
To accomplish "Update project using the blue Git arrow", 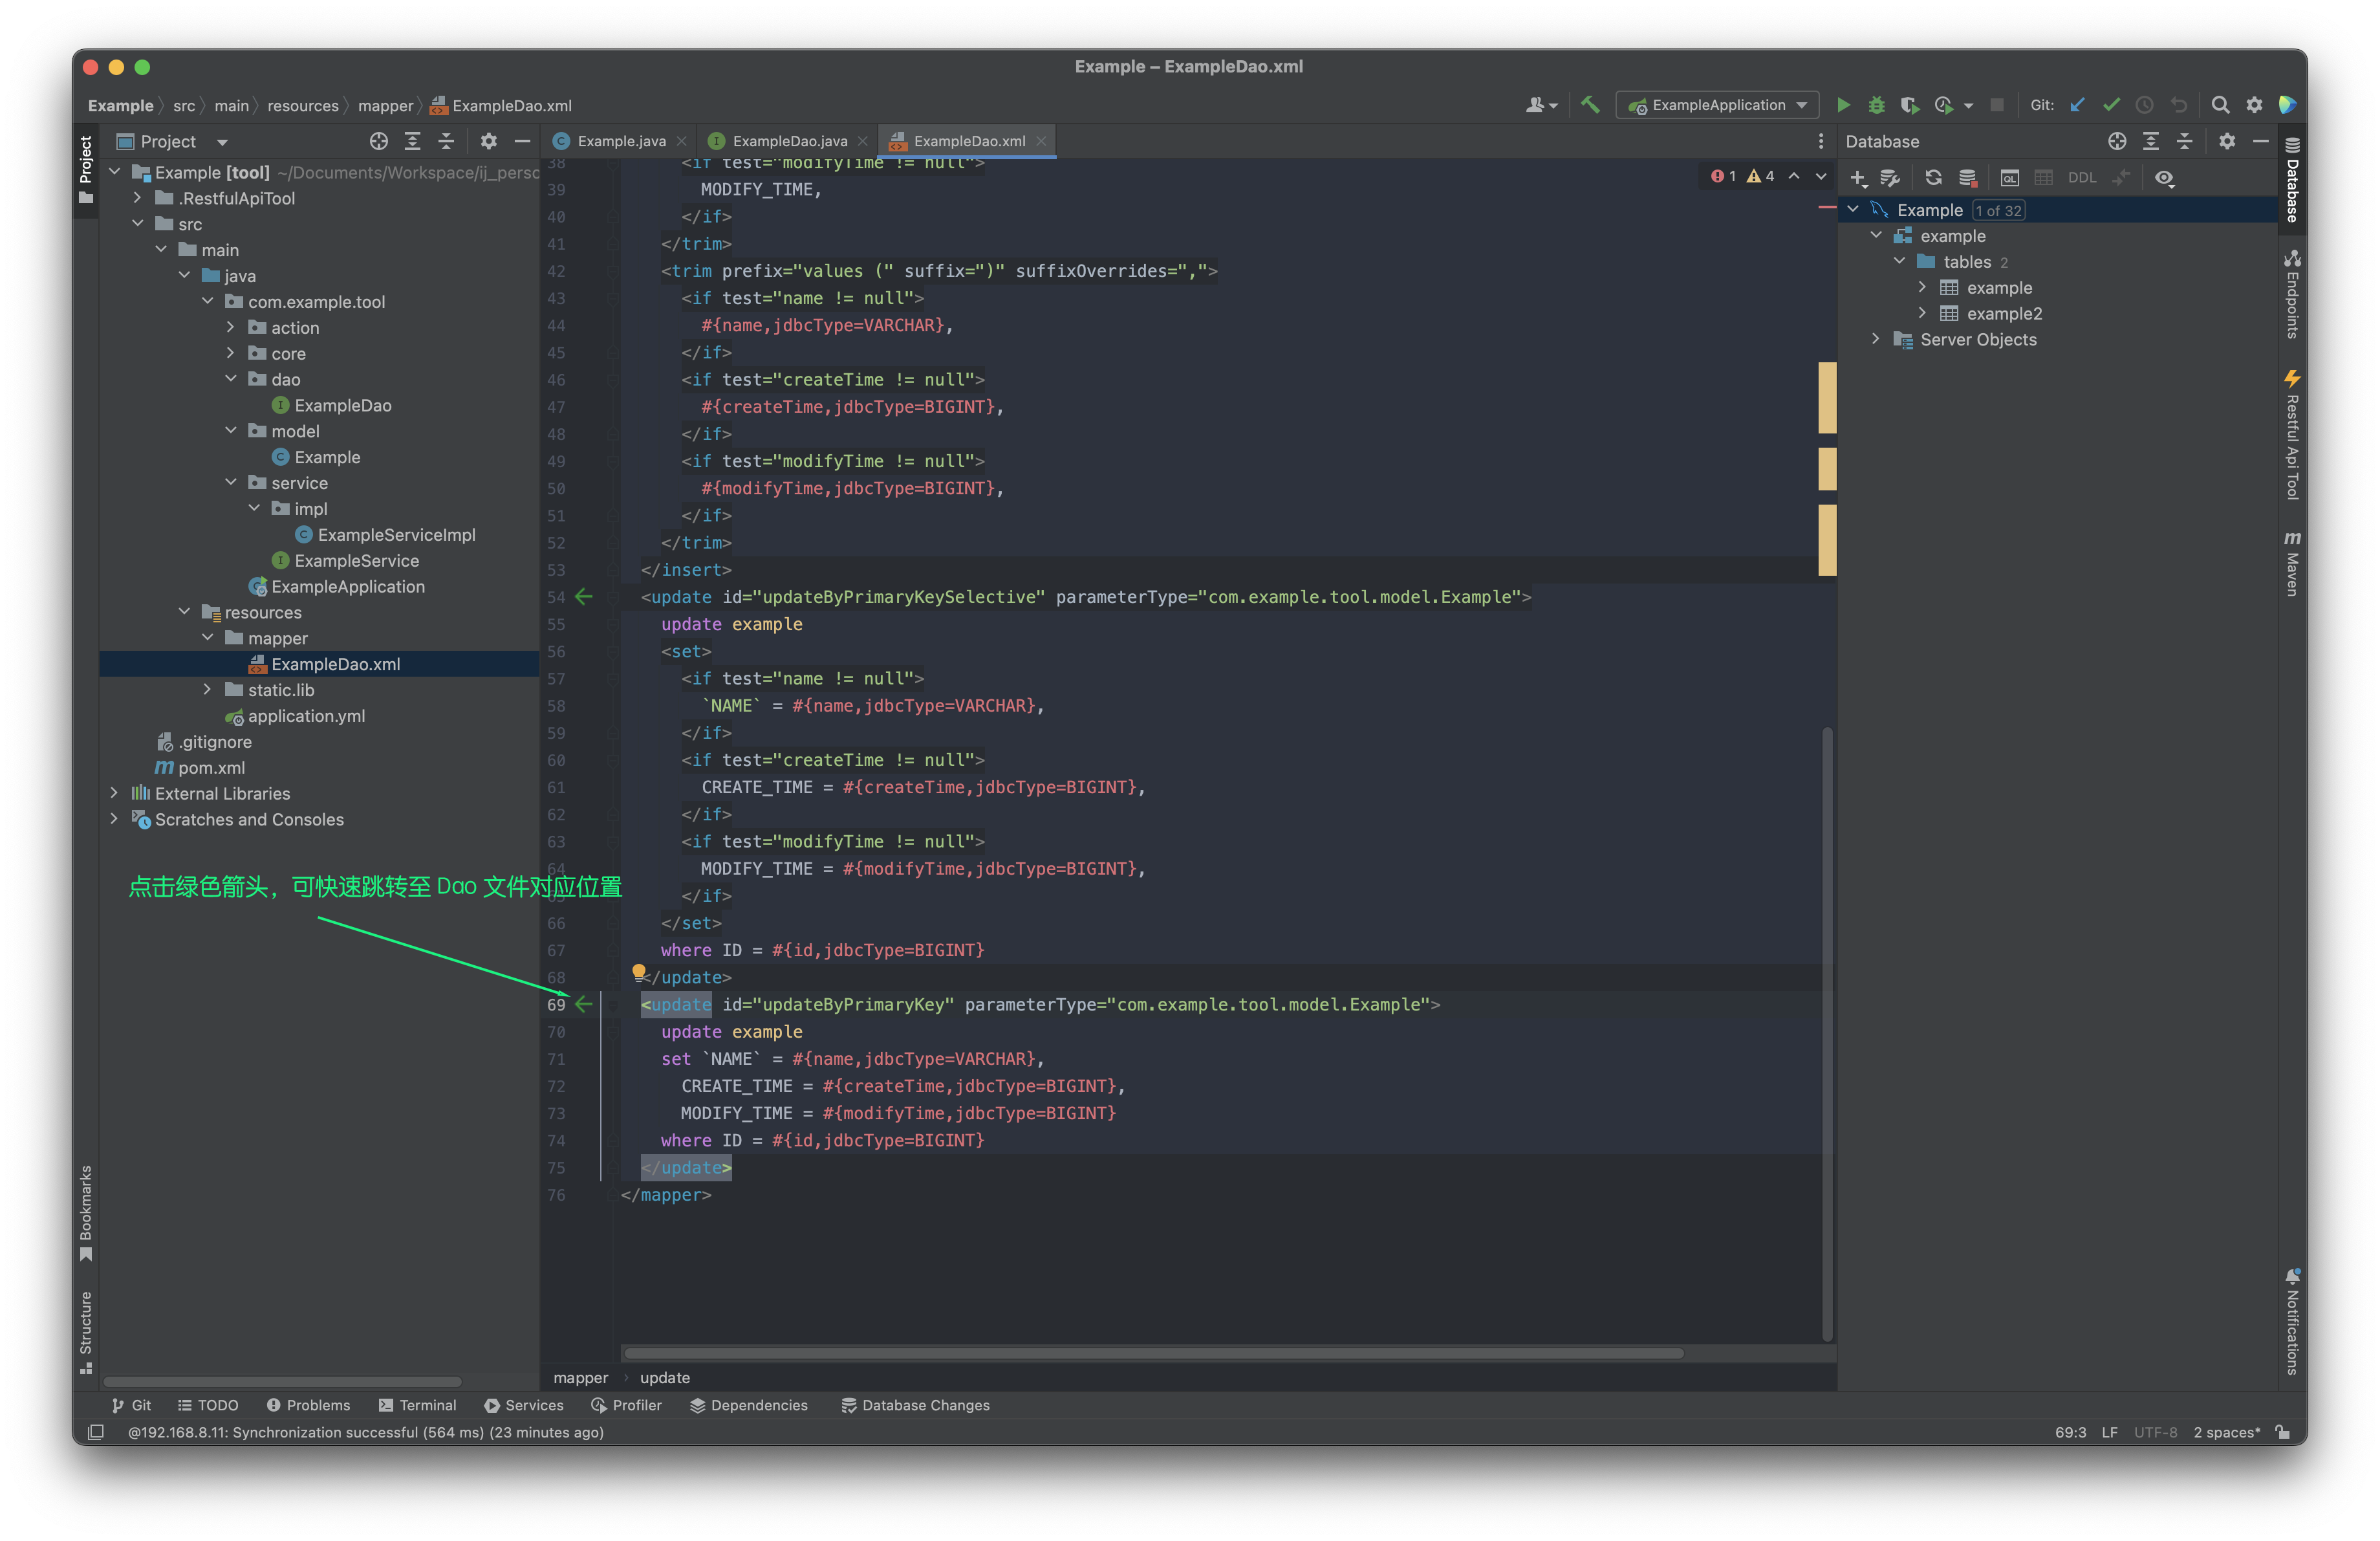I will tap(2078, 105).
